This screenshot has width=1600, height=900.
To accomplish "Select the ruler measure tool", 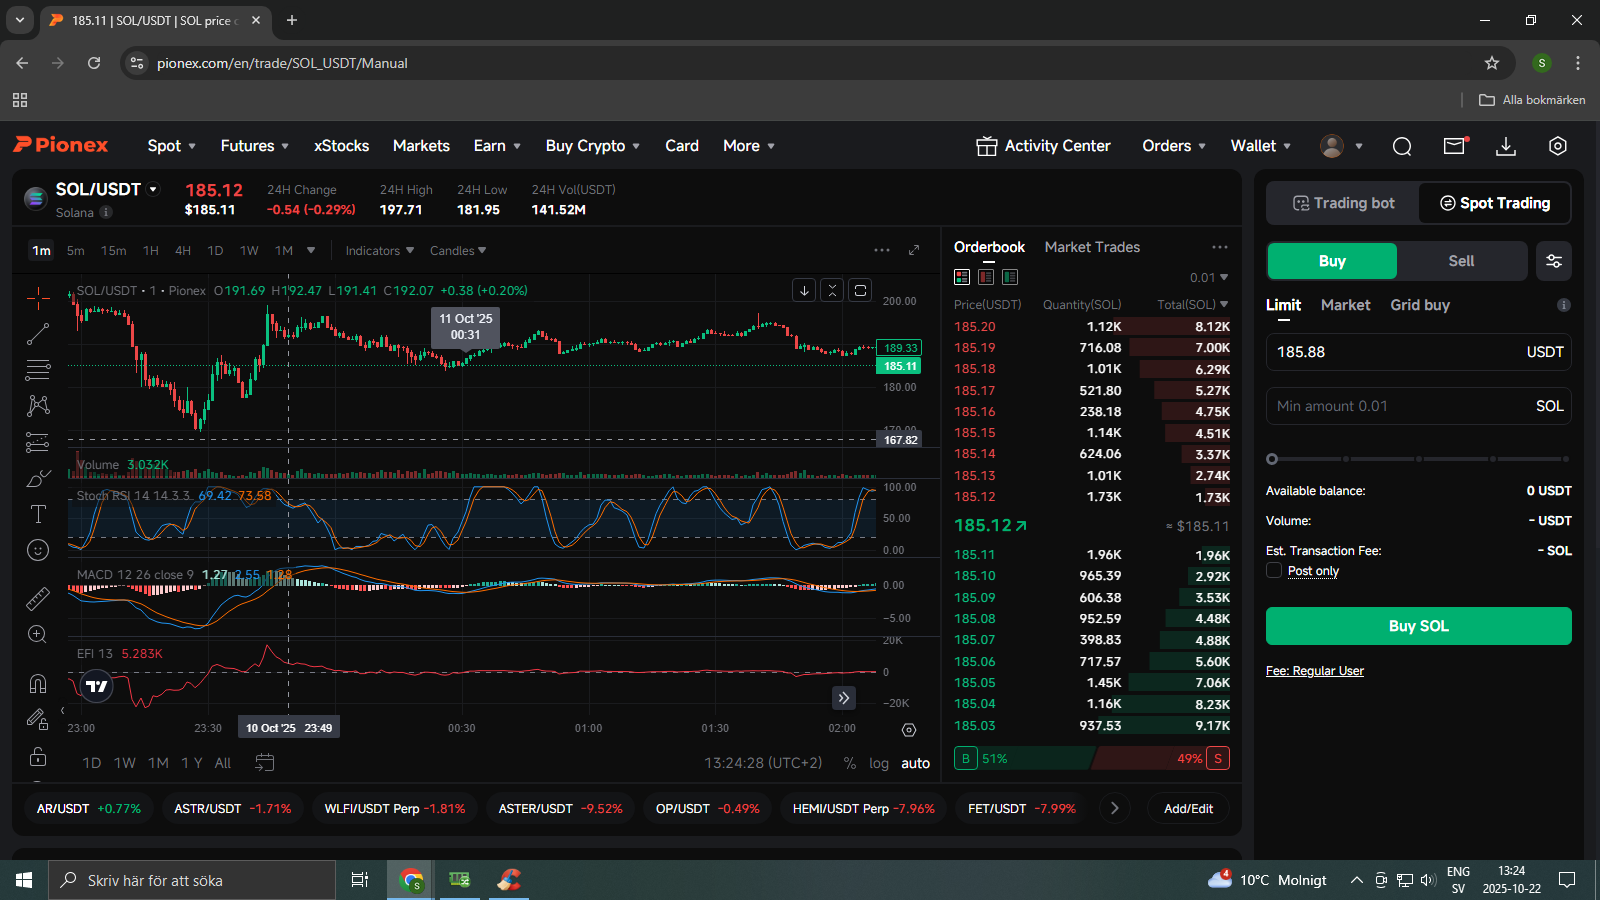I will [x=38, y=598].
